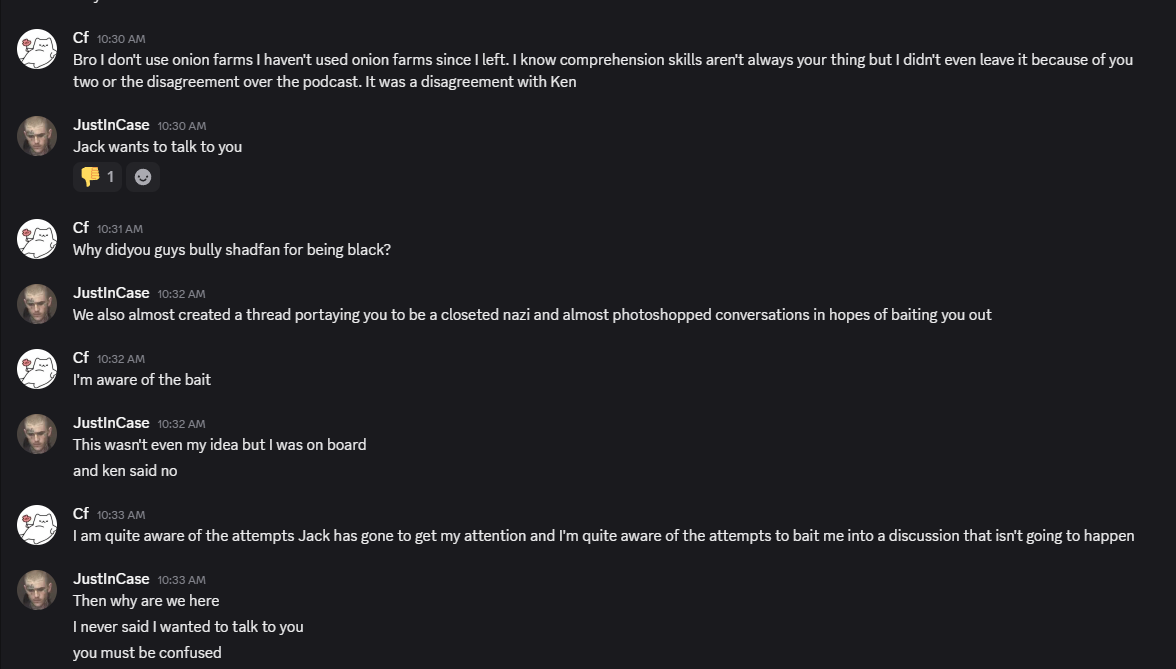
Task: Toggle the thumbs-down reaction under Jack message
Action: click(97, 177)
